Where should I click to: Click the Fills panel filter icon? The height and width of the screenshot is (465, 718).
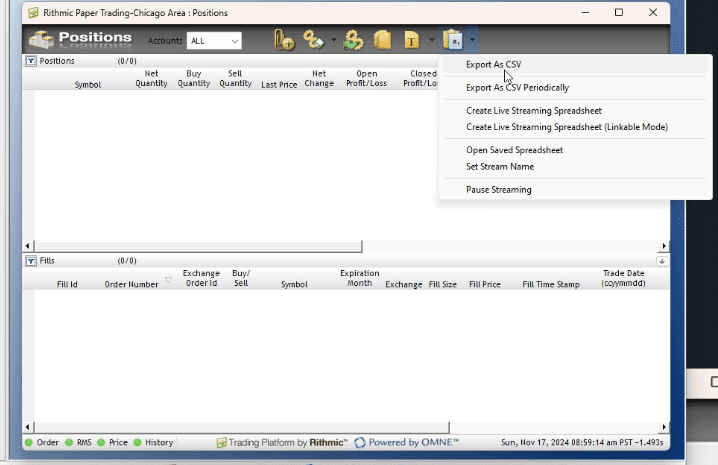[x=29, y=260]
